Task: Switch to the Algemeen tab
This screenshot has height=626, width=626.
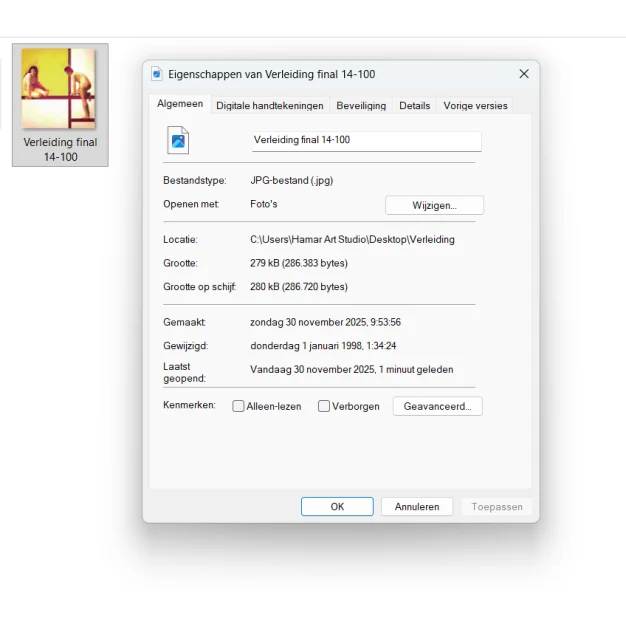Action: [x=180, y=104]
